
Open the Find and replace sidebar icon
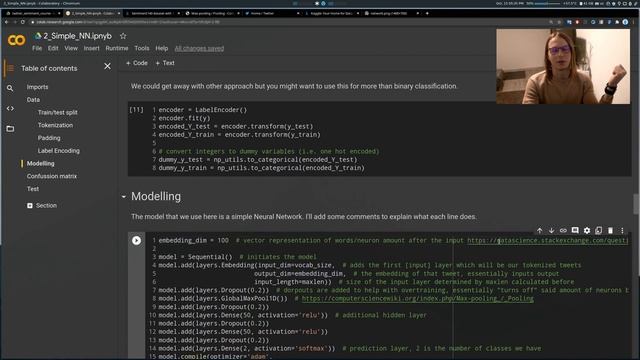(10, 88)
